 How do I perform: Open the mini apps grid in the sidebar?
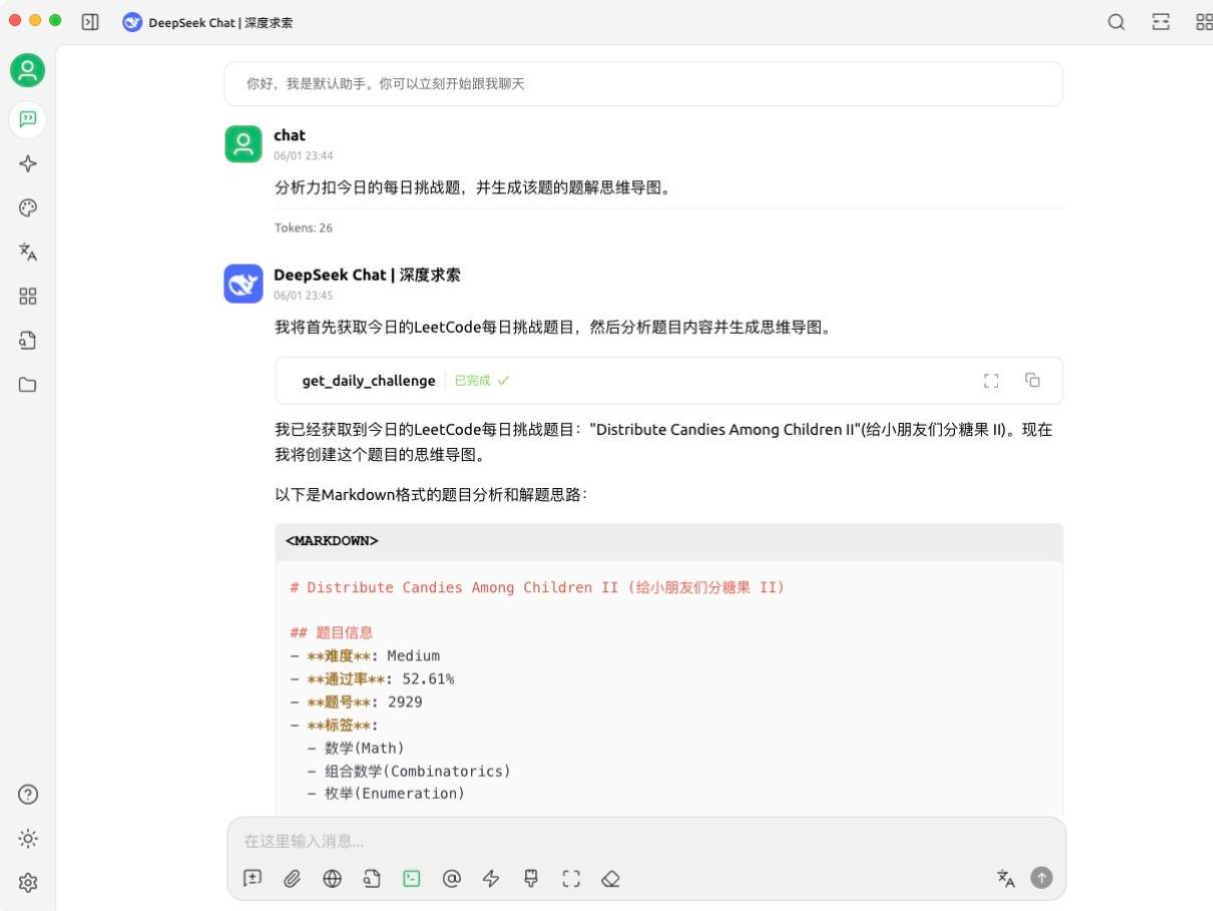click(27, 296)
